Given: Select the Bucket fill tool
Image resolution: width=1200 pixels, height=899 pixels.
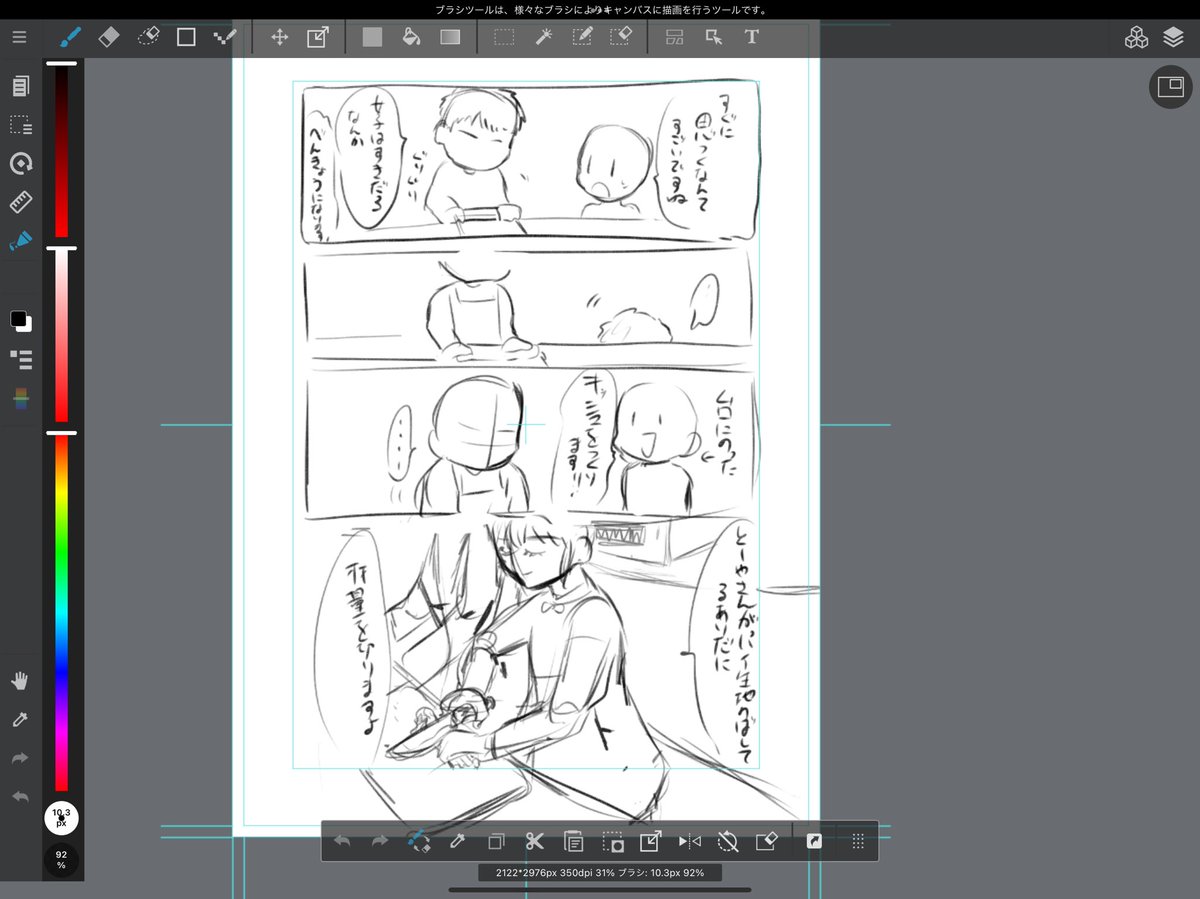Looking at the screenshot, I should (410, 38).
